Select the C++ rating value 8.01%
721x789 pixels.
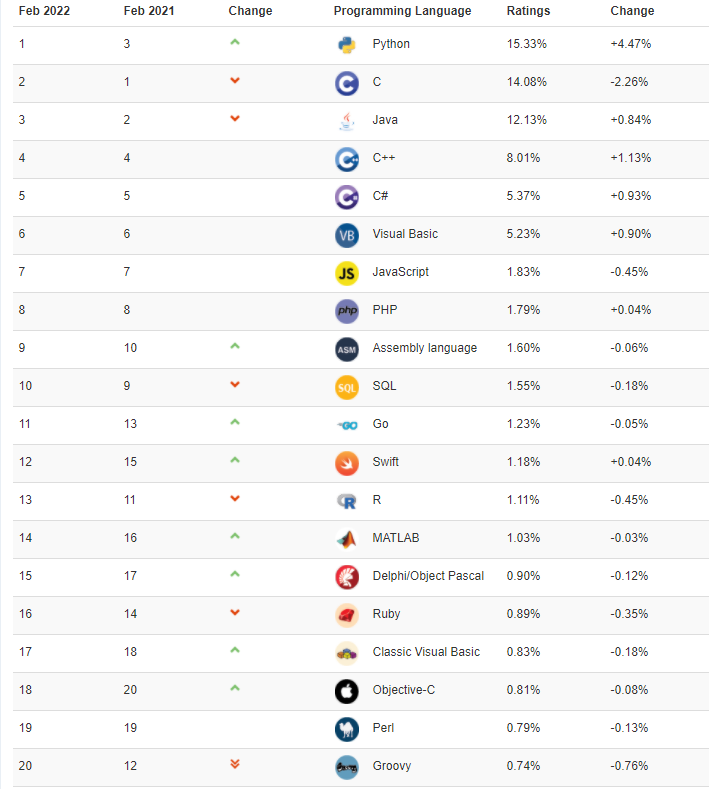tap(523, 158)
